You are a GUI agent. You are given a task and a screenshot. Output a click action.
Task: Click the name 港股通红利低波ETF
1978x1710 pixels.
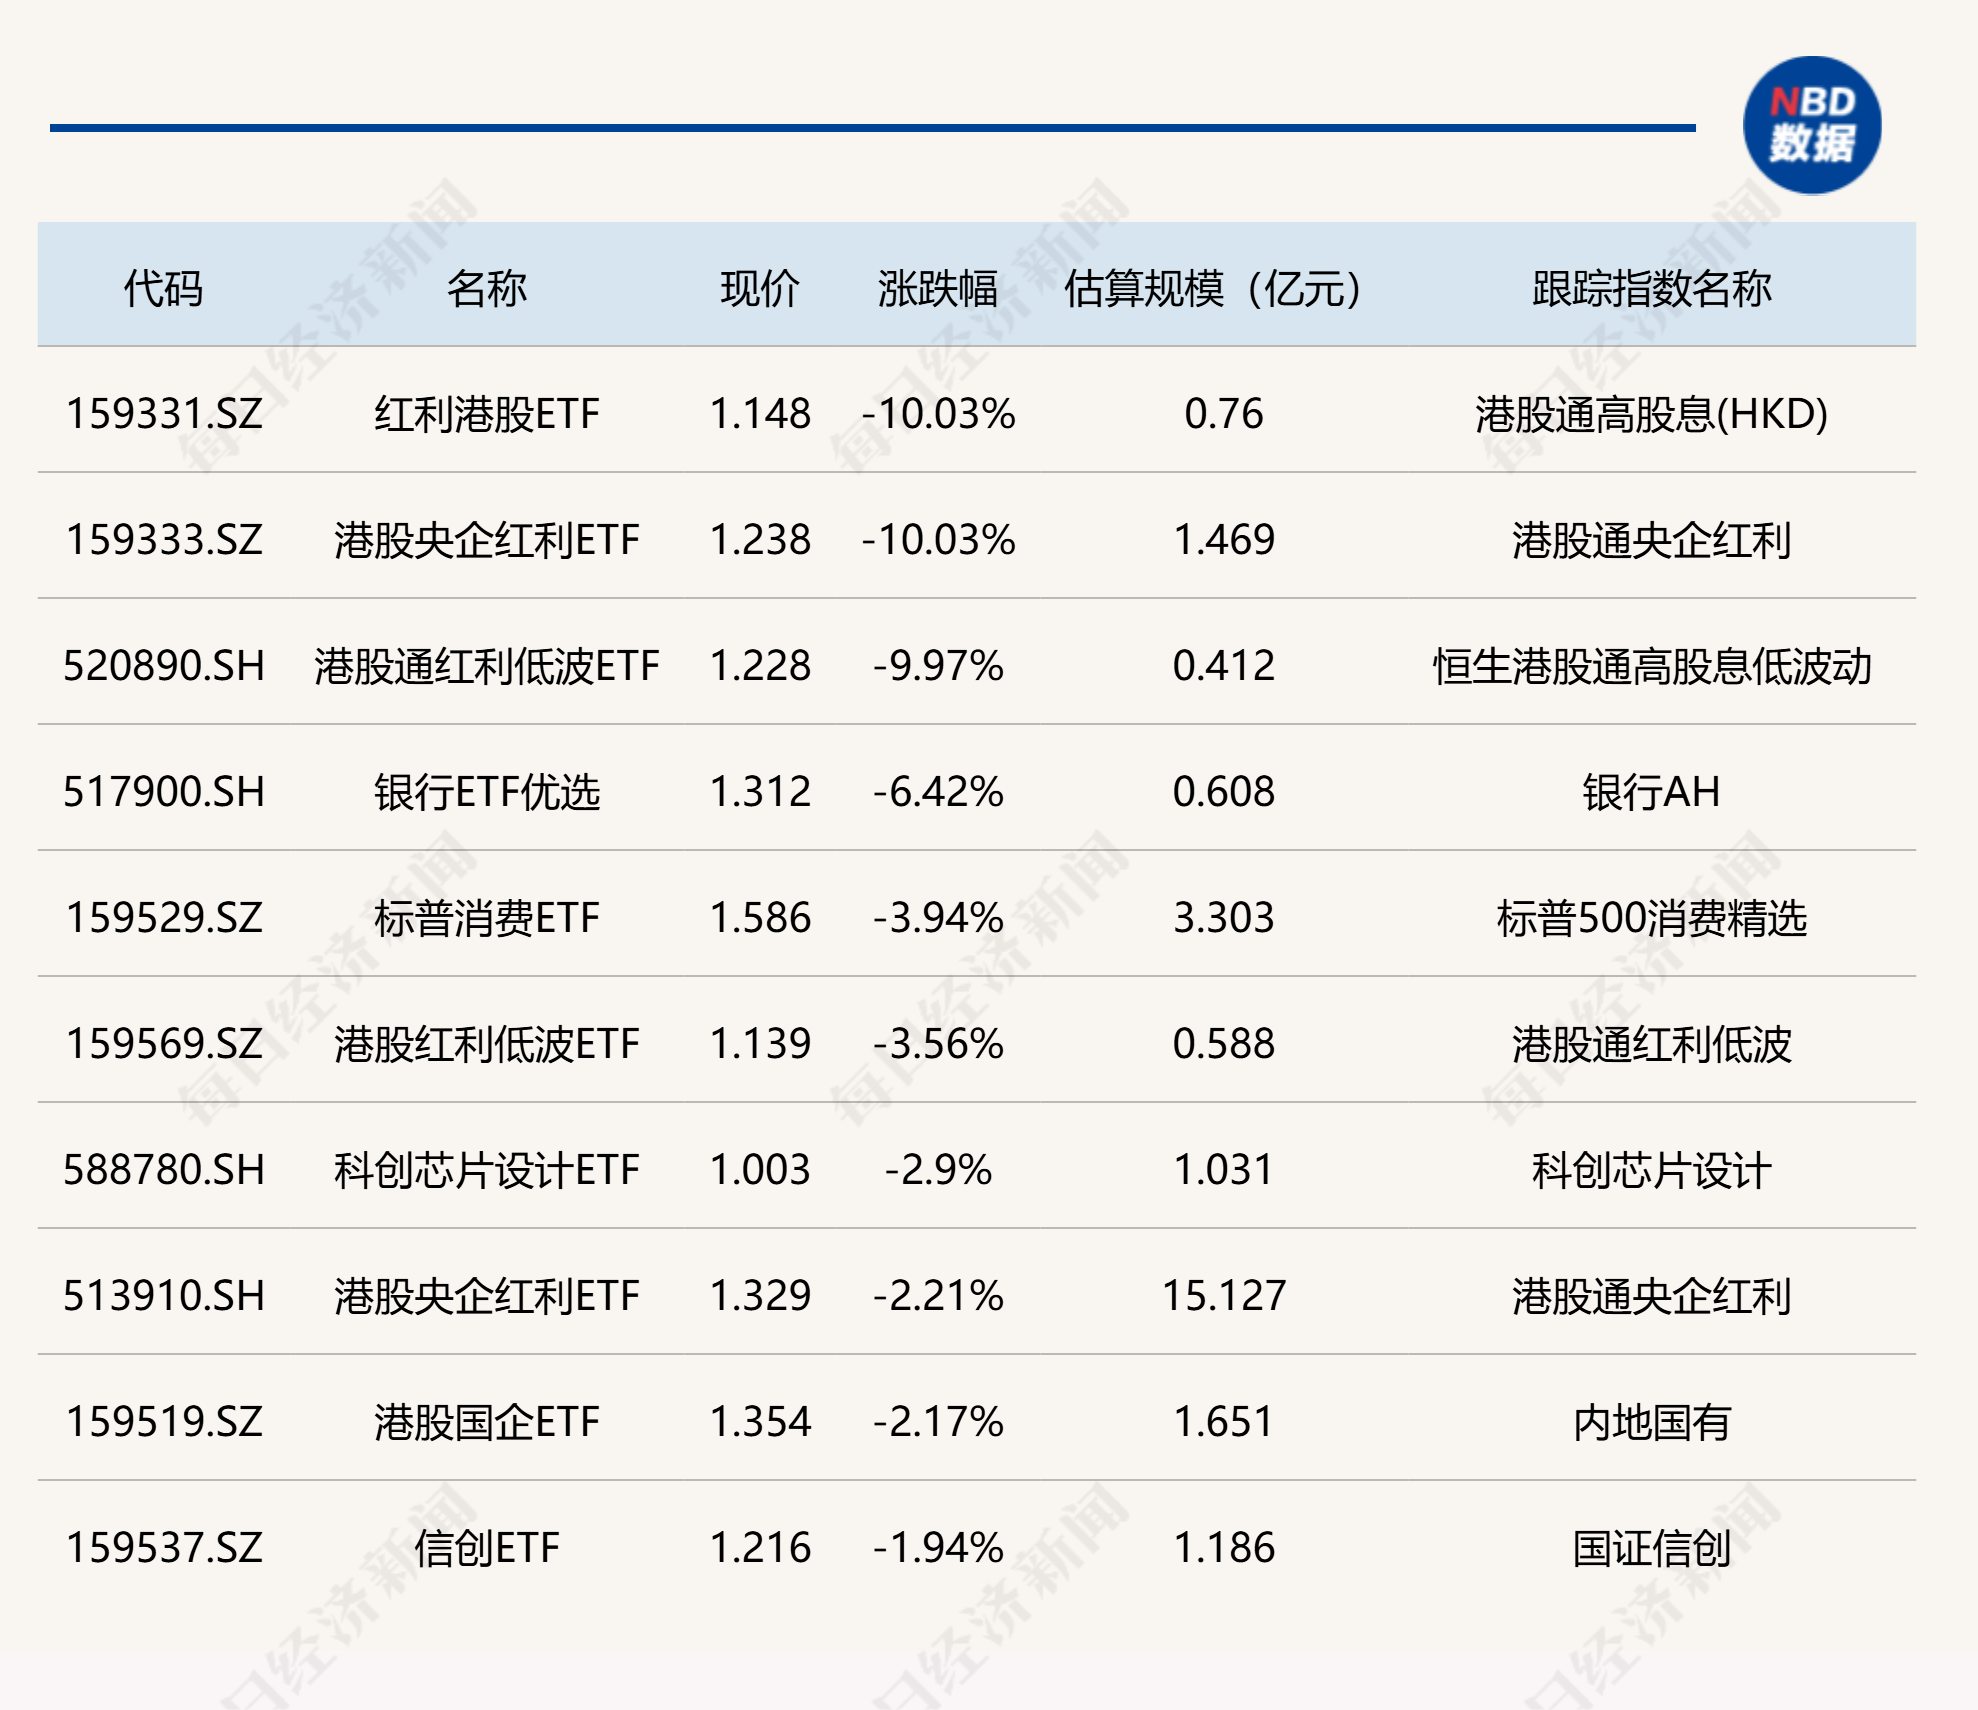click(486, 666)
